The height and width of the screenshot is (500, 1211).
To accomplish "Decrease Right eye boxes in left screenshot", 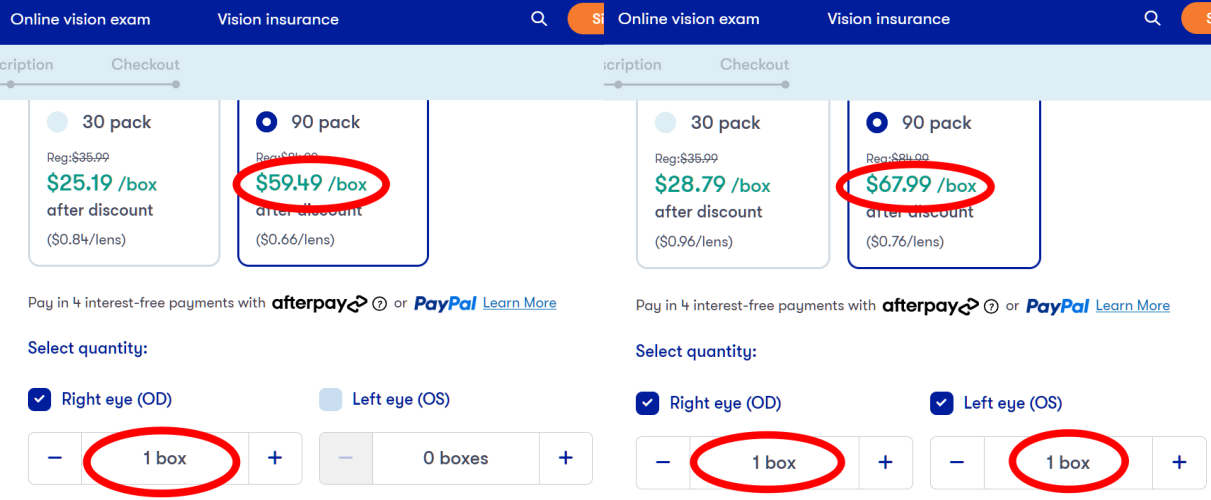I will (55, 458).
